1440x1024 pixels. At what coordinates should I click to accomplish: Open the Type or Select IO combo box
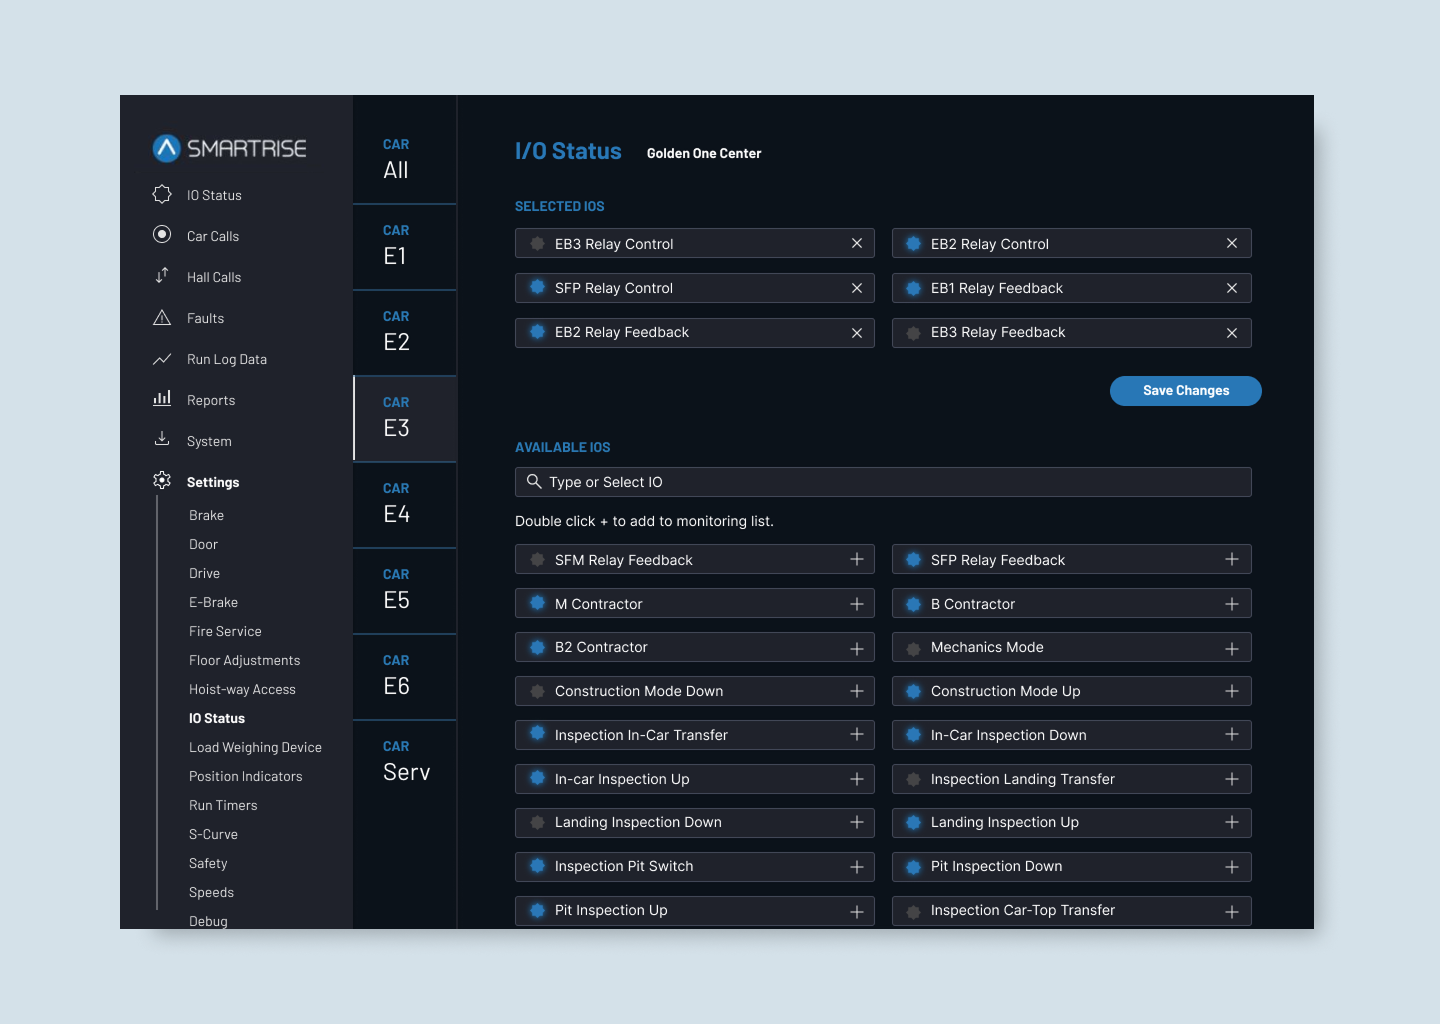883,482
